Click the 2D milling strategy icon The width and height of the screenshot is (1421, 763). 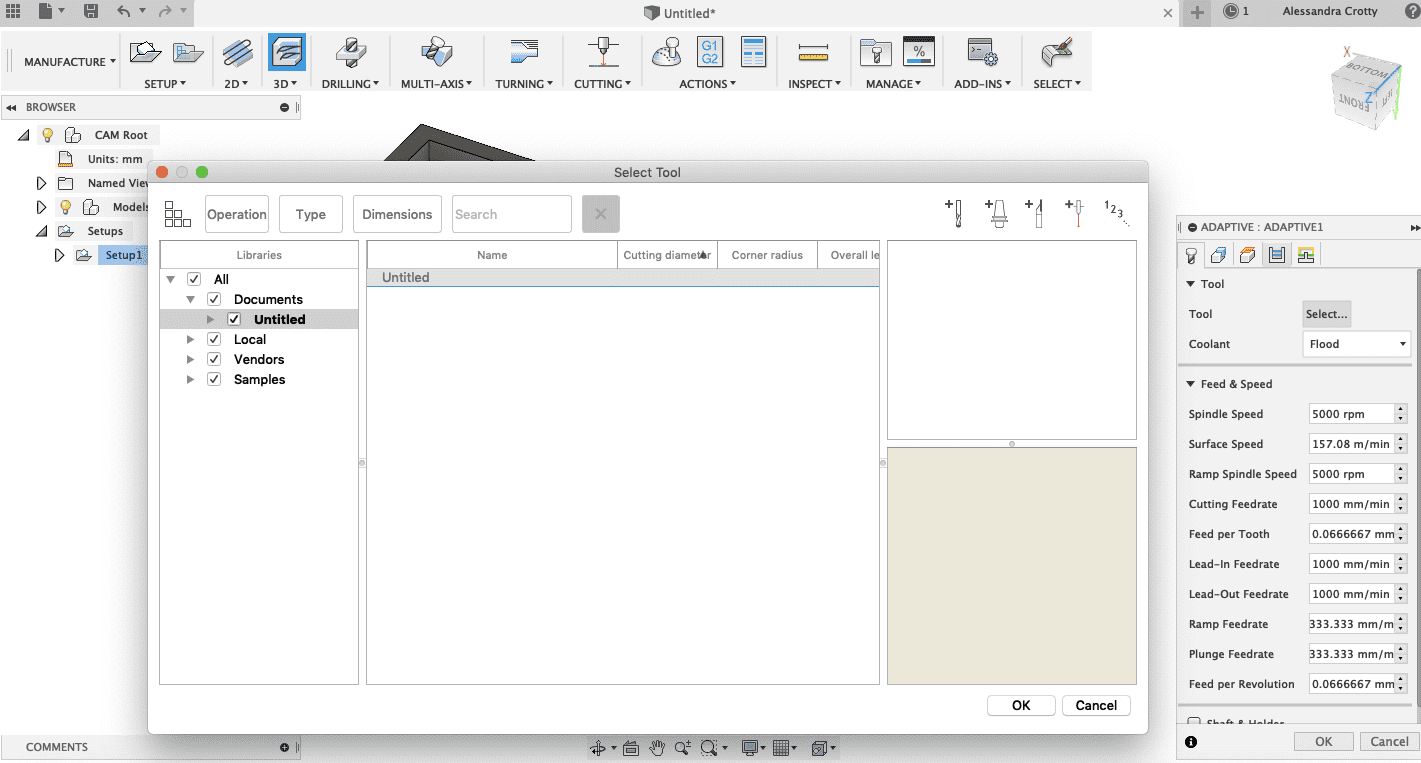tap(237, 52)
